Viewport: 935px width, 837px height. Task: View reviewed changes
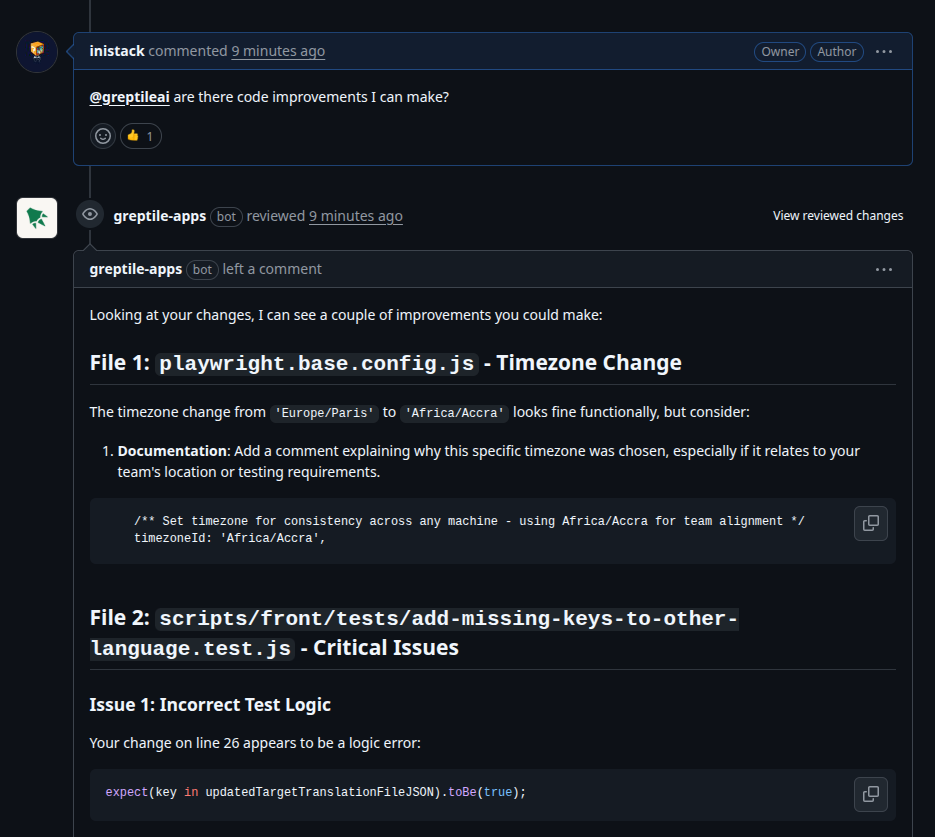[x=838, y=216]
